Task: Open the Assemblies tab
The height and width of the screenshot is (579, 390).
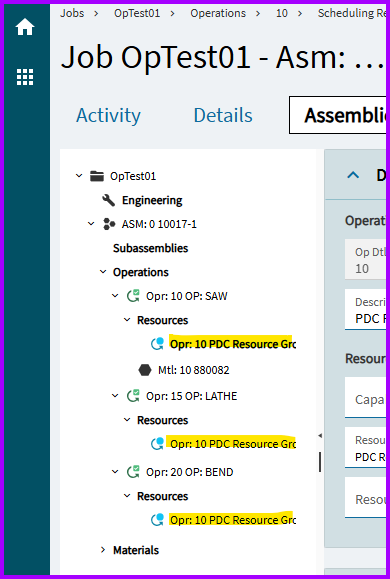Action: [338, 115]
